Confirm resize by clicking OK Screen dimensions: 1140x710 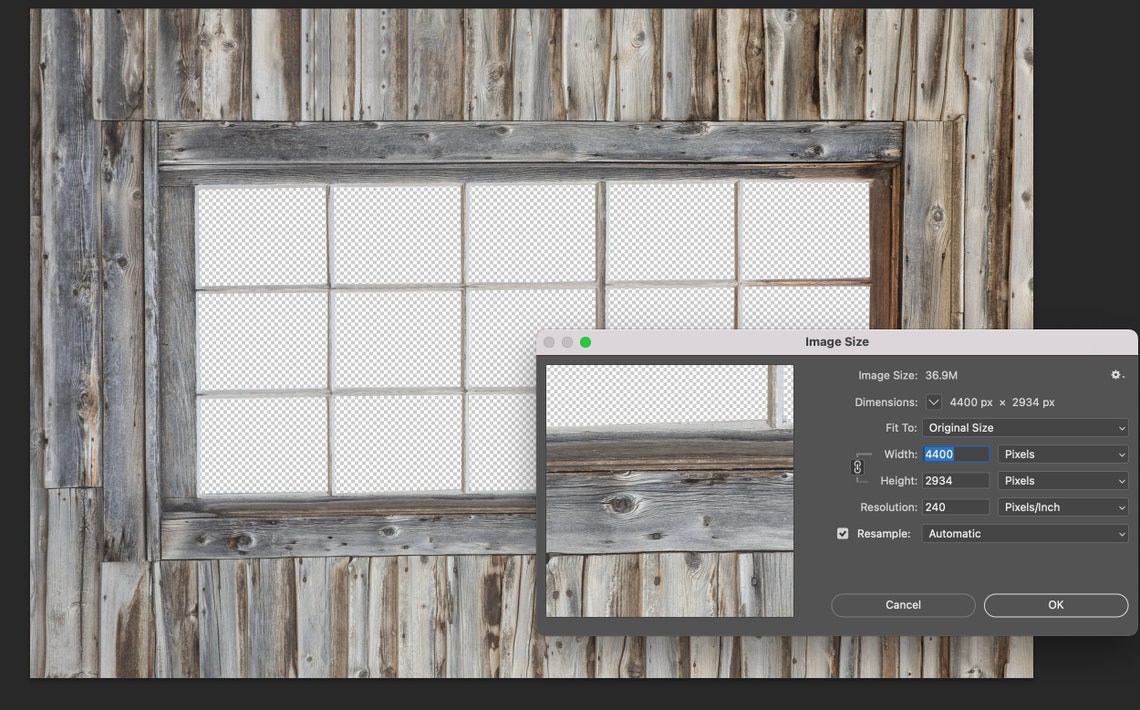(x=1055, y=605)
